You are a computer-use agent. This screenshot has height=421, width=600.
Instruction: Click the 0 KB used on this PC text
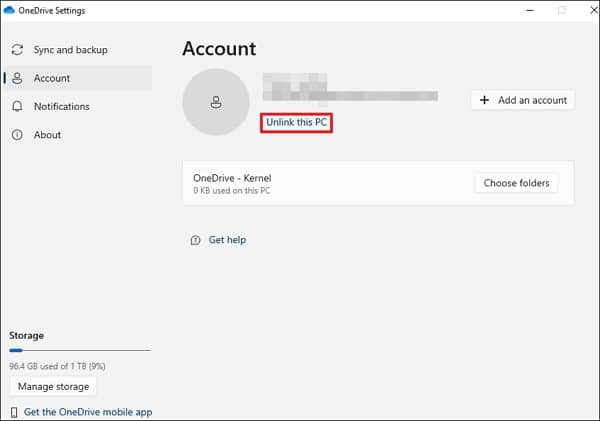[232, 191]
